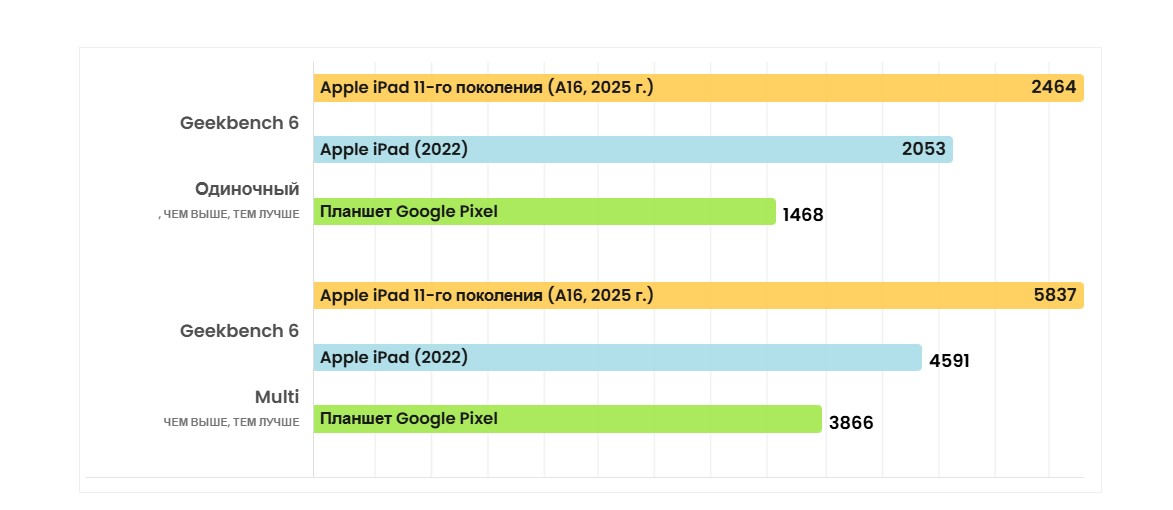Image resolution: width=1173 pixels, height=510 pixels.
Task: Click the Одиночный axis label
Action: 247,189
